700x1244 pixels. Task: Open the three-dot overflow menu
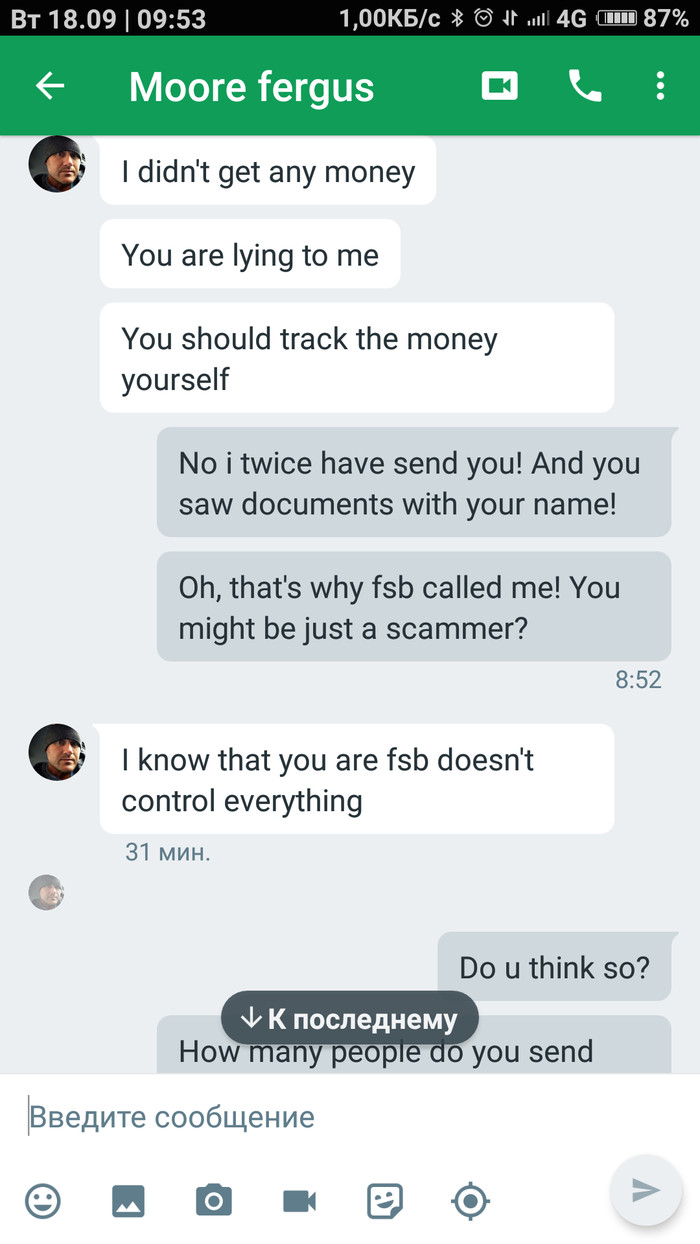click(660, 87)
